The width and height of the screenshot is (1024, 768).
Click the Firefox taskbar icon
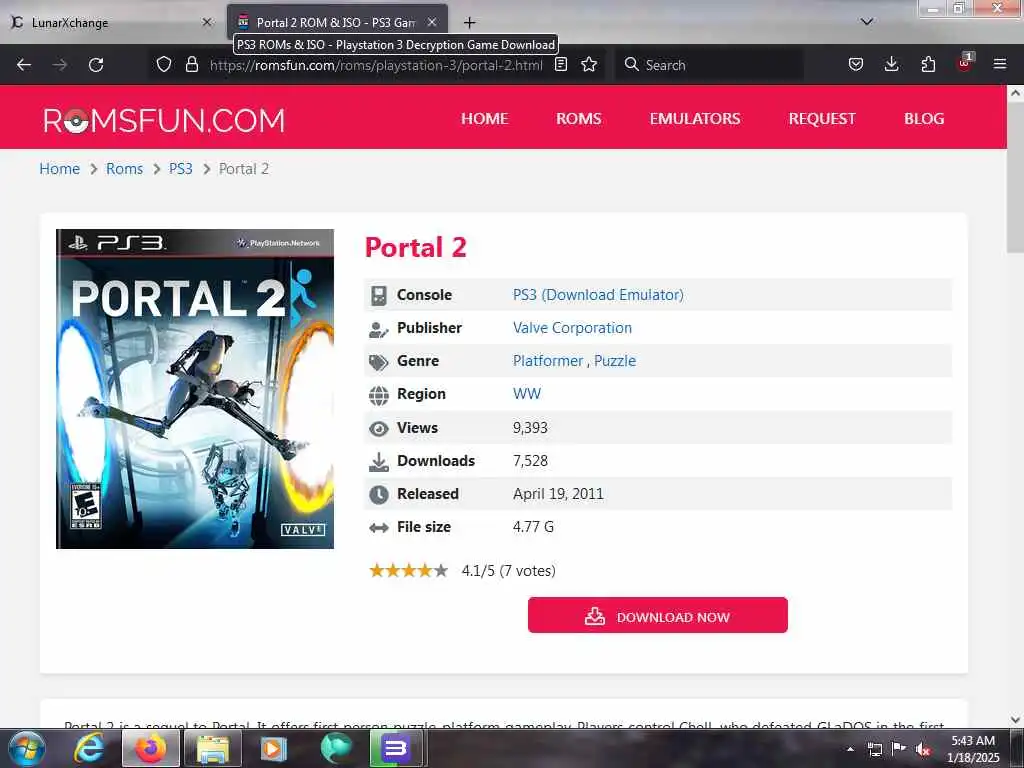coord(150,748)
